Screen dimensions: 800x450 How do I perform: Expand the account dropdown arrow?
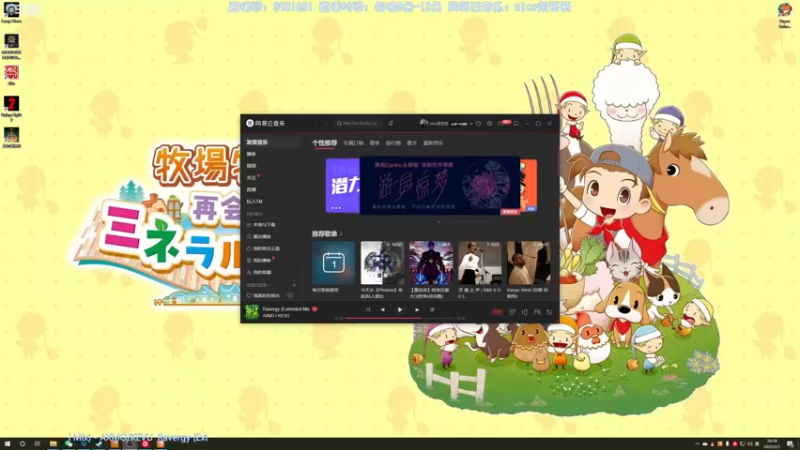(471, 123)
